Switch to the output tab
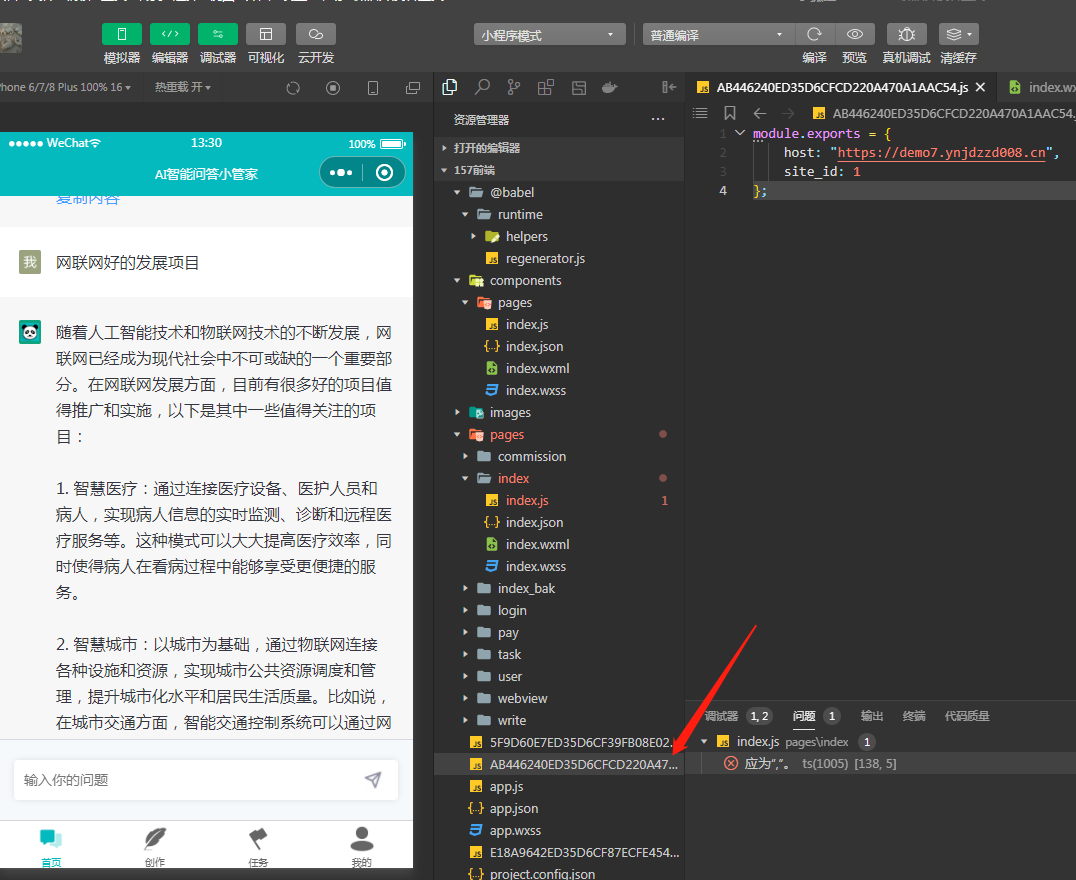 (872, 716)
